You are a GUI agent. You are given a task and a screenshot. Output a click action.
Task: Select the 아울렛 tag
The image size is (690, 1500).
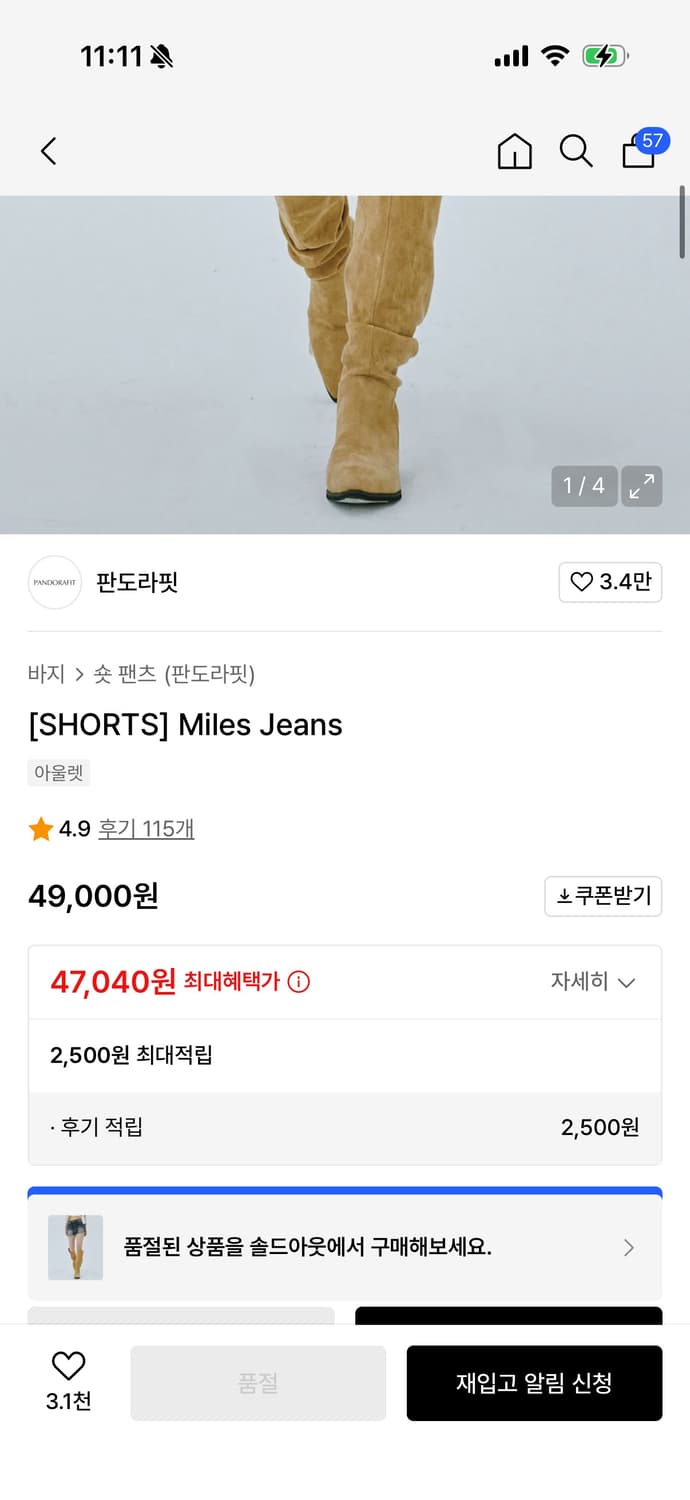click(x=58, y=772)
